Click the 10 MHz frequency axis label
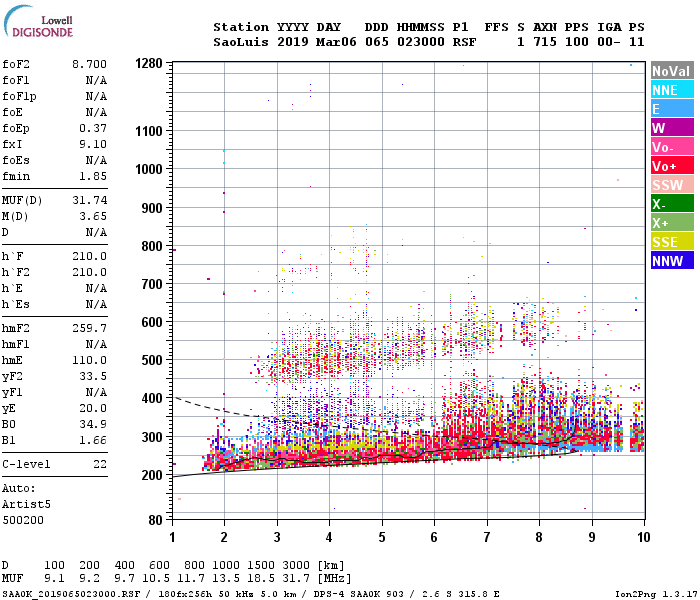The image size is (700, 600). pos(643,537)
